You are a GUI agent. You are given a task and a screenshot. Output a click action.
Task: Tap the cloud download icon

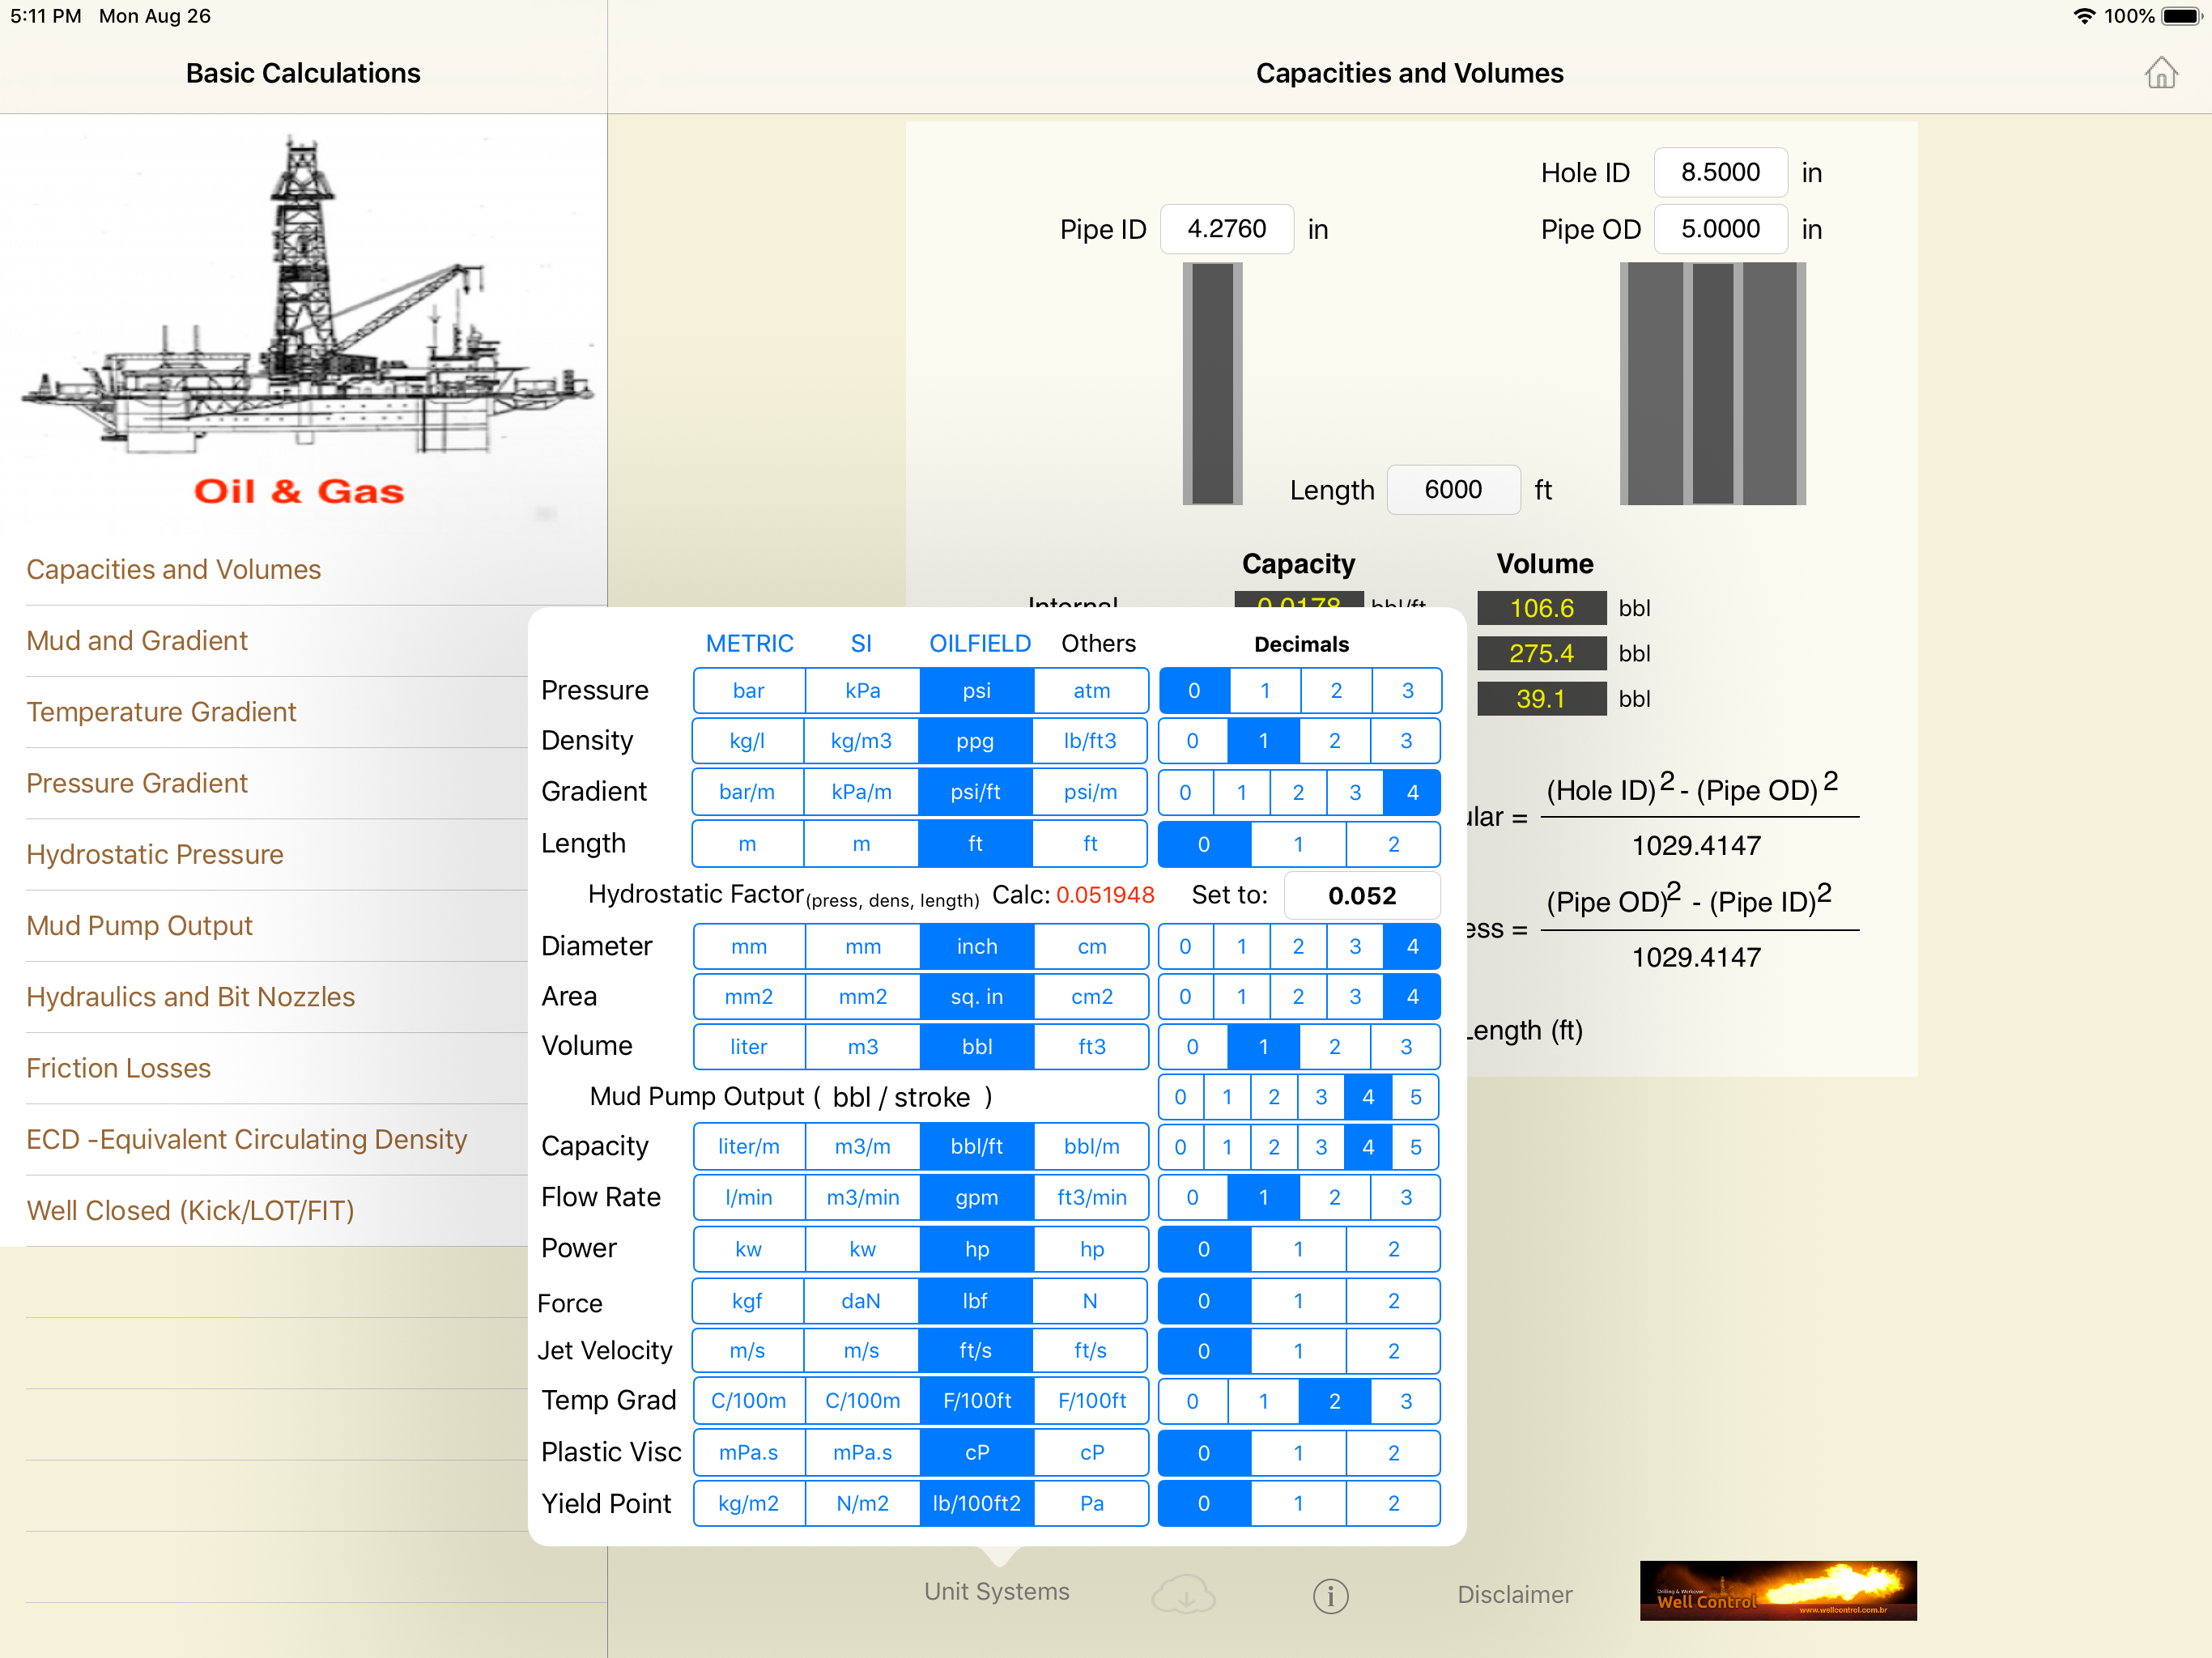pos(1183,1594)
